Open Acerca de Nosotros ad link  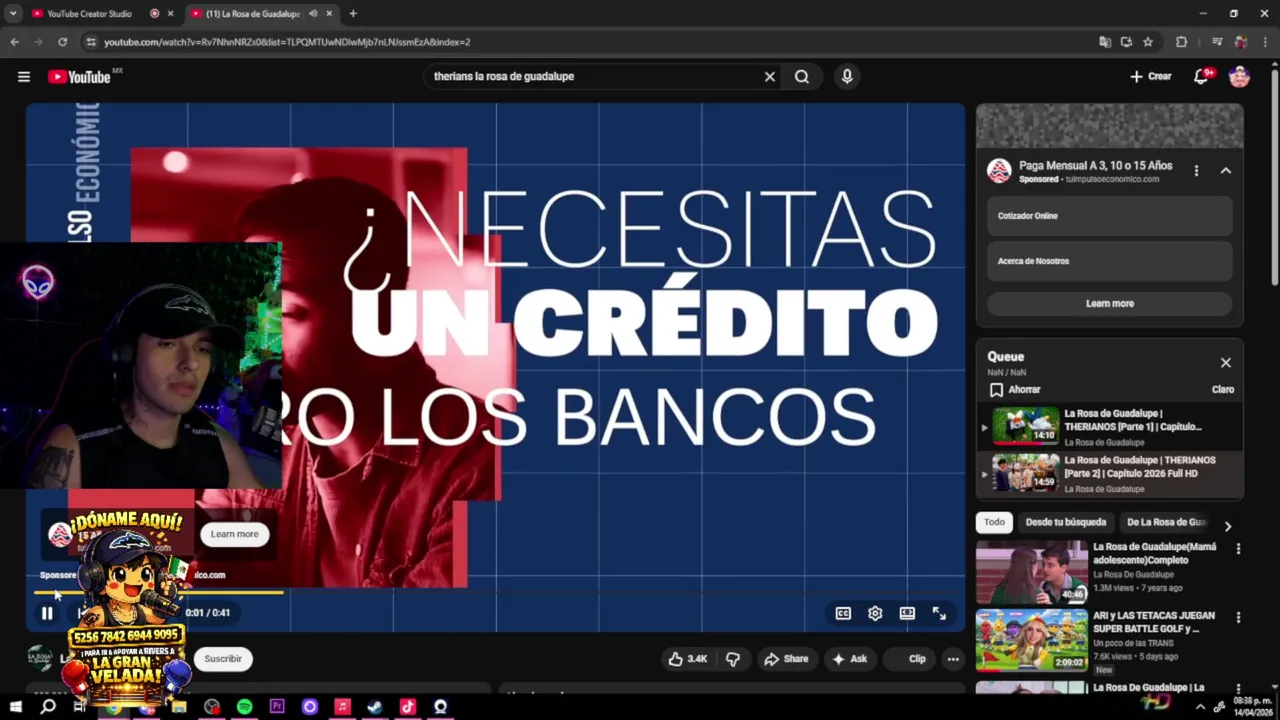coord(1110,261)
